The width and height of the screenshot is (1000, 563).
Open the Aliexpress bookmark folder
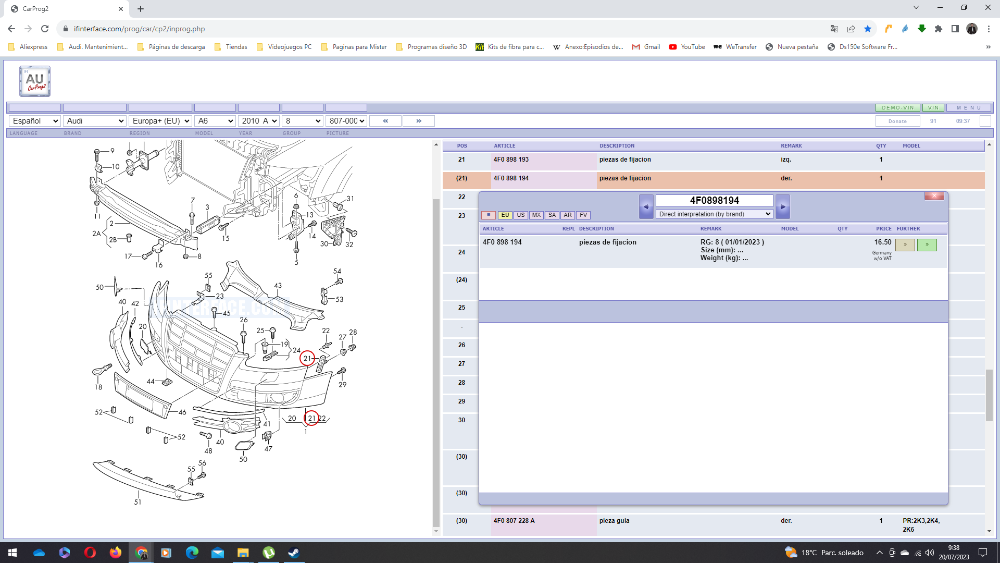coord(27,47)
